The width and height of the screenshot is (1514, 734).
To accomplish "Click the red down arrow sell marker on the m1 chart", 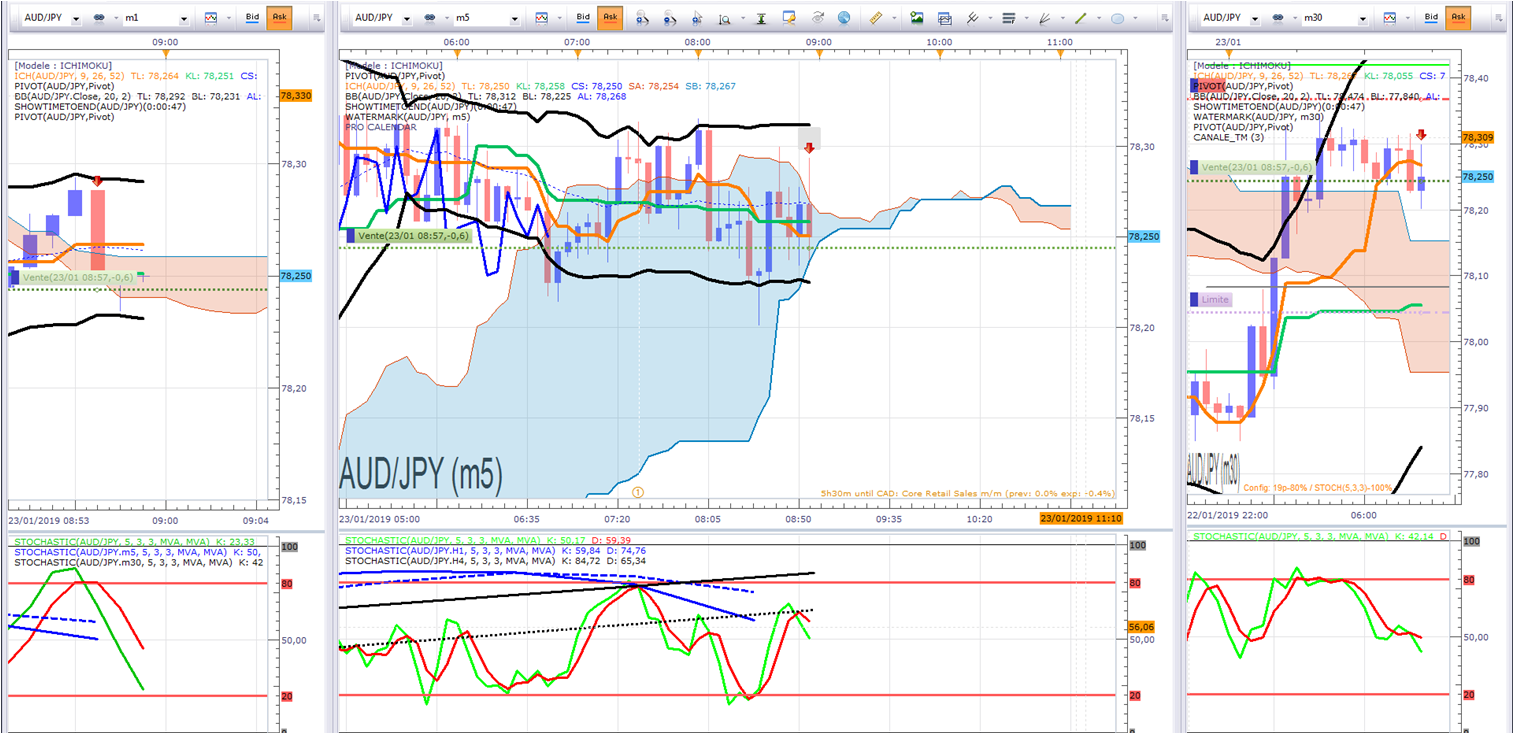I will pyautogui.click(x=97, y=181).
